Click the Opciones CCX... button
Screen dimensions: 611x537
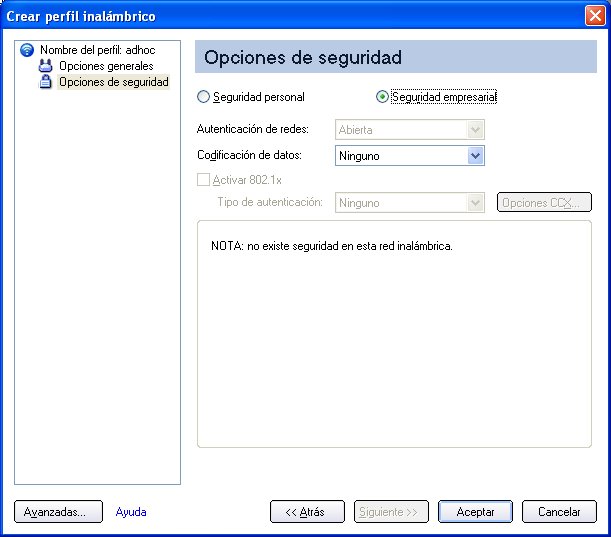coord(544,202)
